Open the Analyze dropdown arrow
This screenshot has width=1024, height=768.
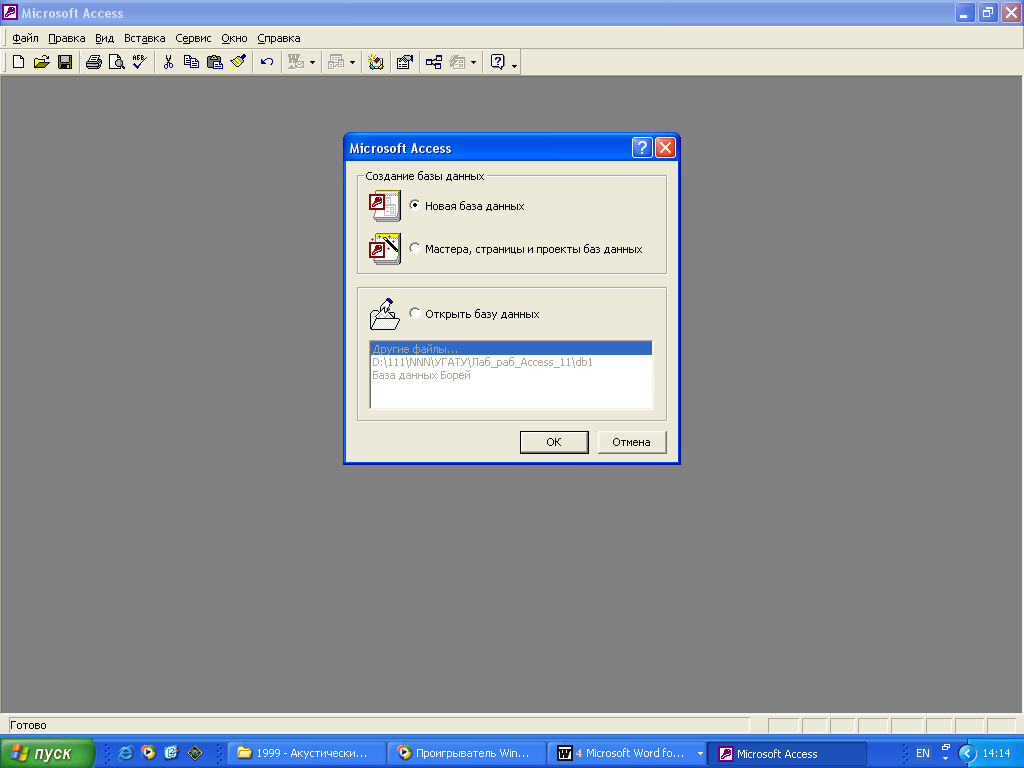(353, 63)
